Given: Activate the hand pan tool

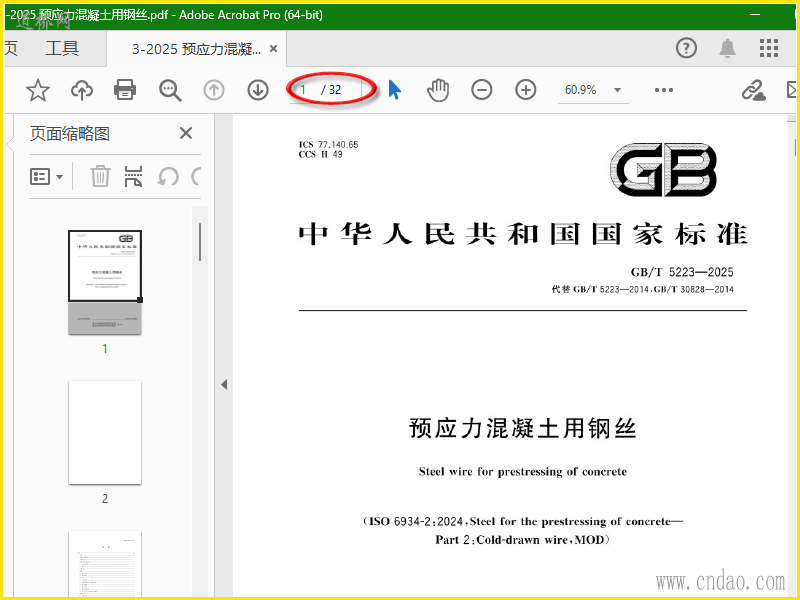Looking at the screenshot, I should pyautogui.click(x=438, y=90).
